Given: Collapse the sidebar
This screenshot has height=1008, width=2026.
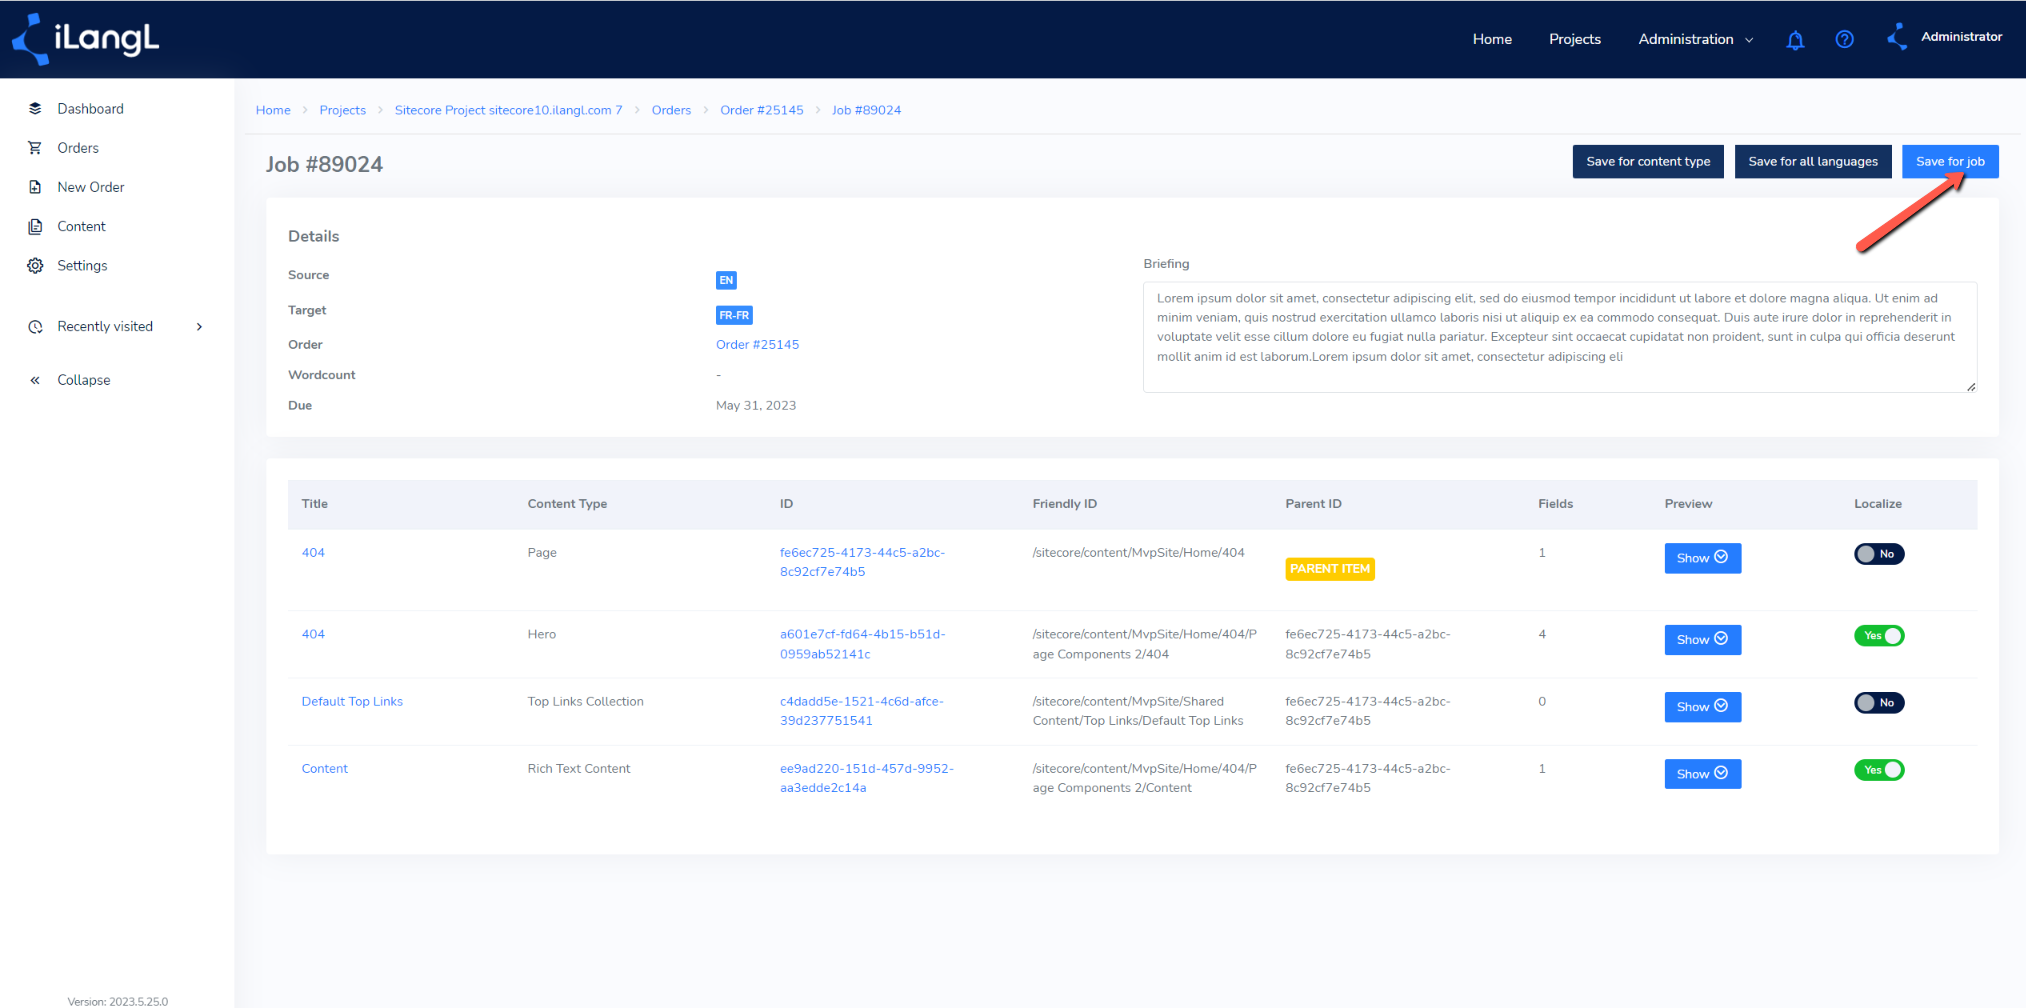Looking at the screenshot, I should [84, 380].
